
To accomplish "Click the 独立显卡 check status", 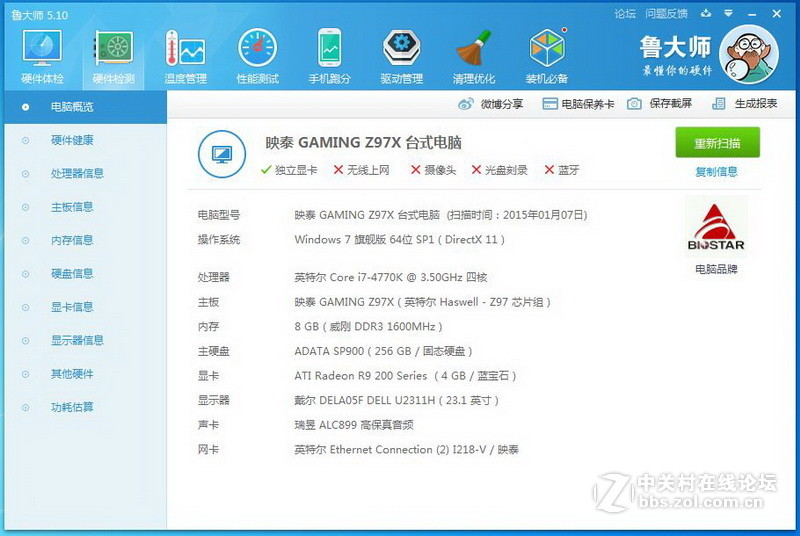I will 288,170.
